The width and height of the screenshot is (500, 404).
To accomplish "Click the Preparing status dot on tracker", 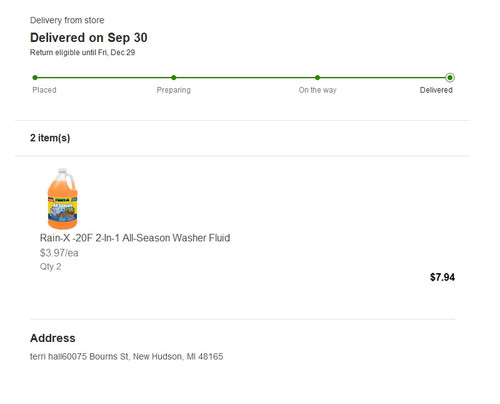I will [174, 78].
